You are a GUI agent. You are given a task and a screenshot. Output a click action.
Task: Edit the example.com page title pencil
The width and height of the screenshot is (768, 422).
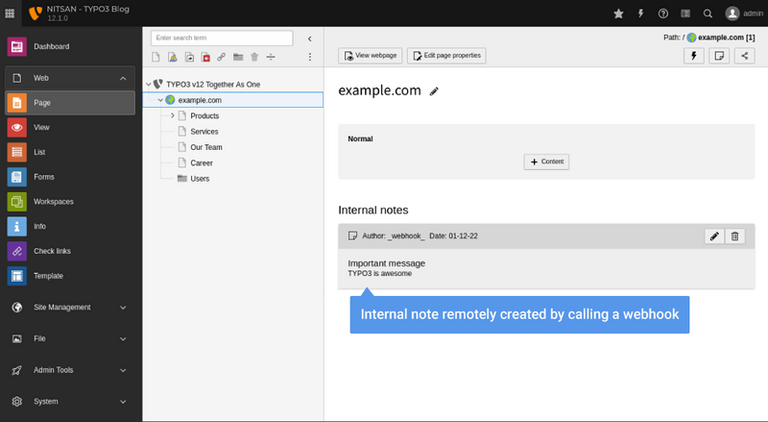click(x=434, y=91)
